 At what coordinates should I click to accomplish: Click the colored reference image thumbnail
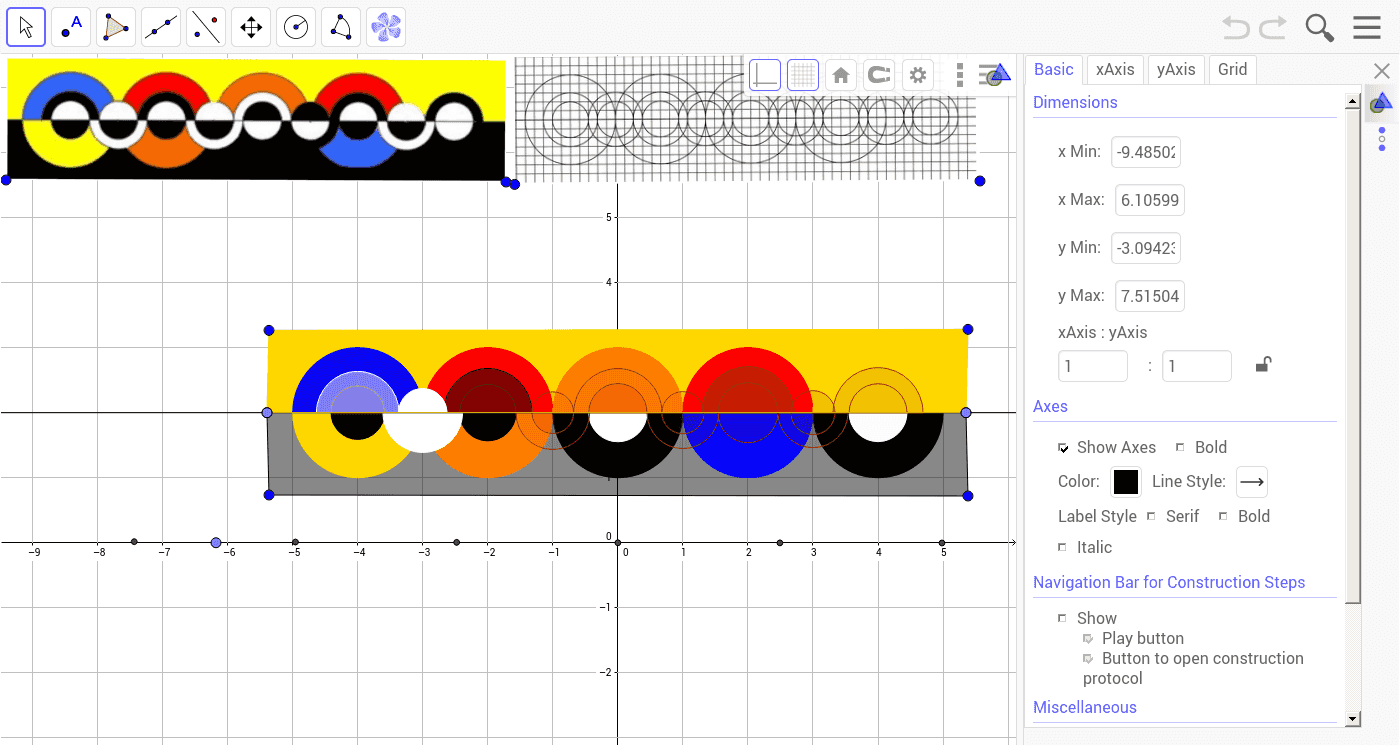click(x=256, y=118)
